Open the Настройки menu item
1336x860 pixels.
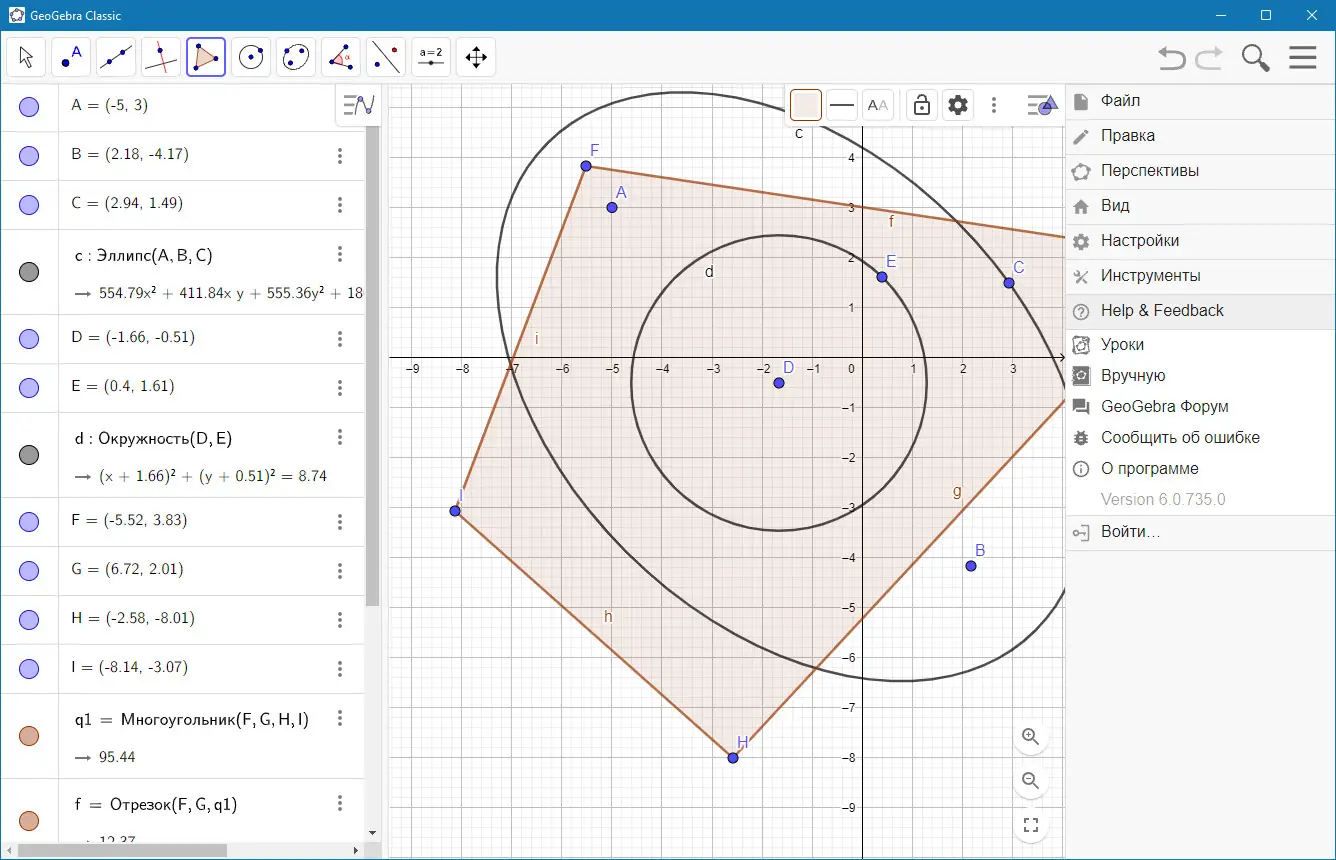(1139, 241)
